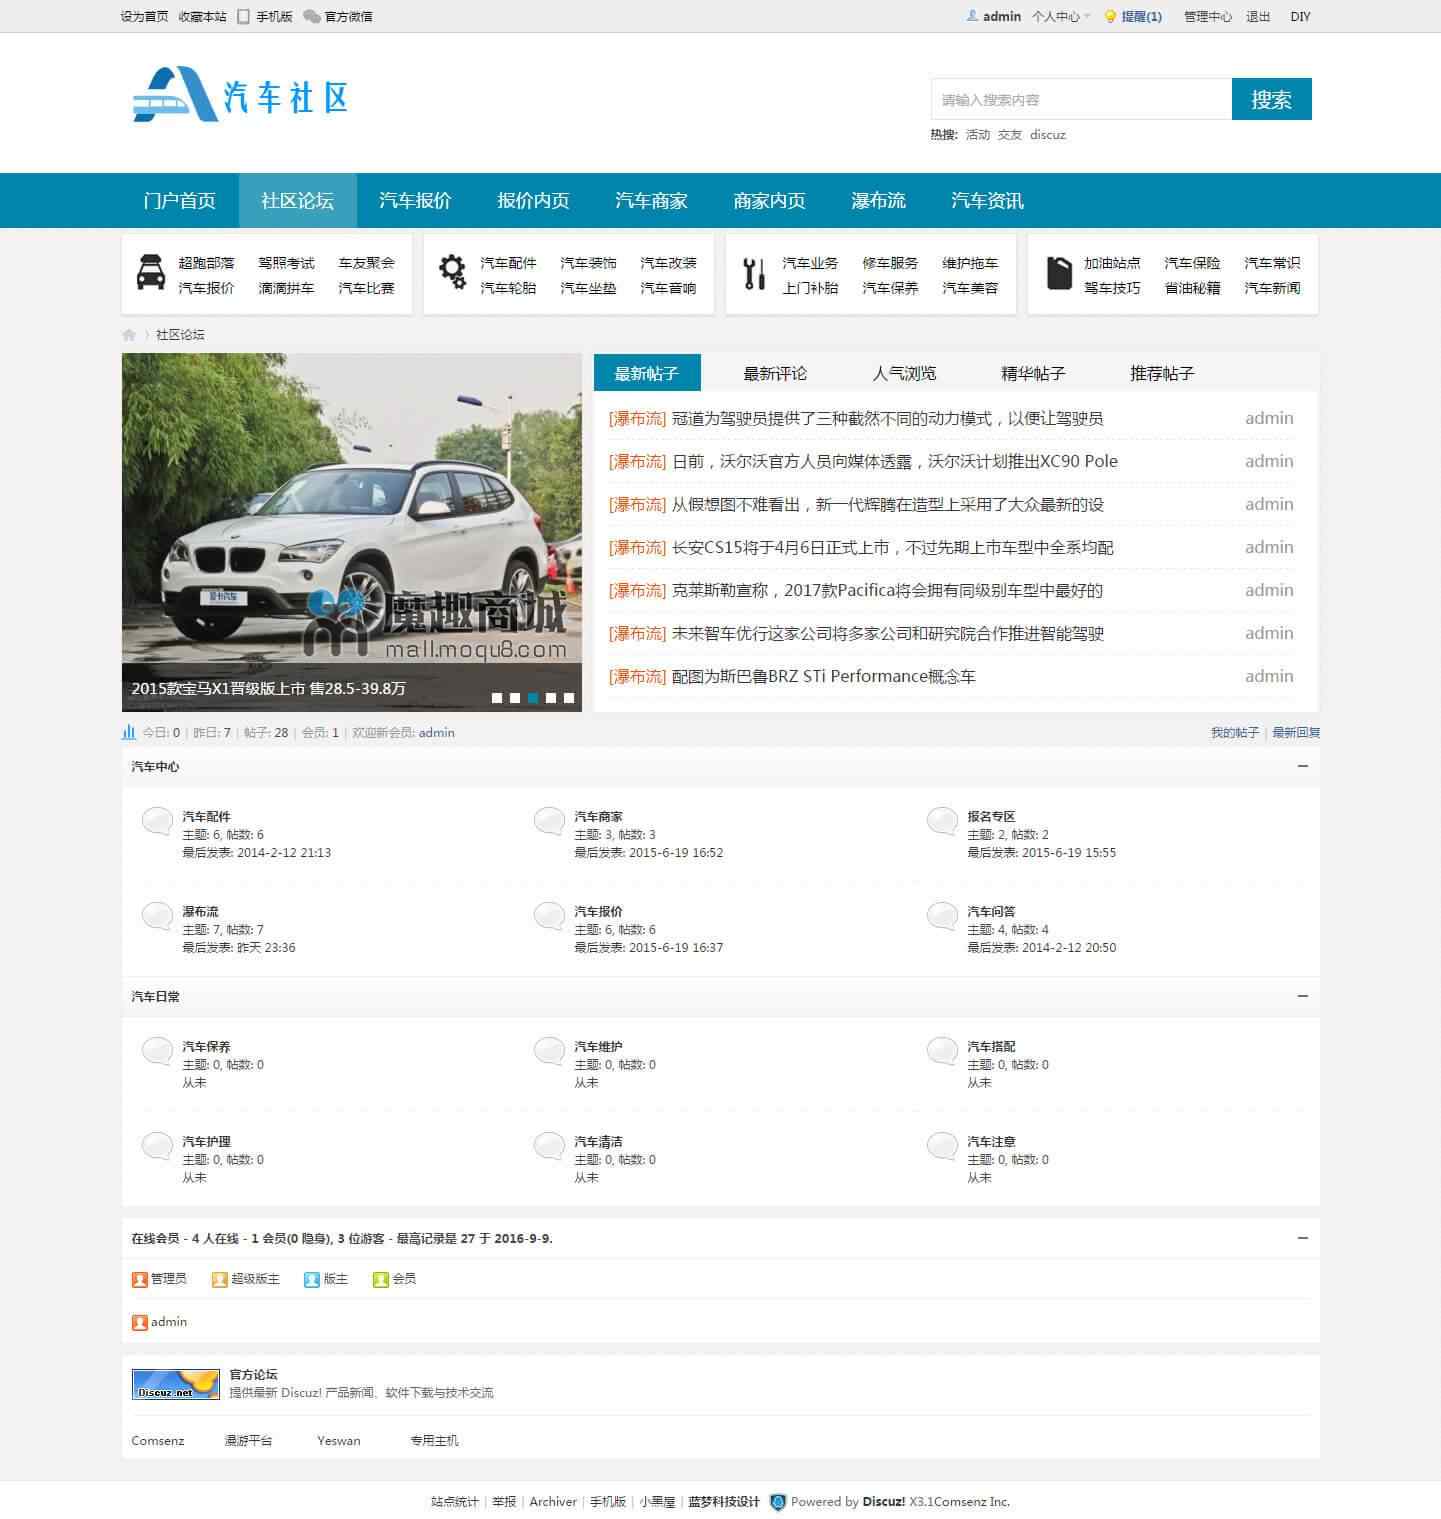Viewport: 1441px width, 1519px height.
Task: Open 管理中心 link
Action: pos(1208,17)
